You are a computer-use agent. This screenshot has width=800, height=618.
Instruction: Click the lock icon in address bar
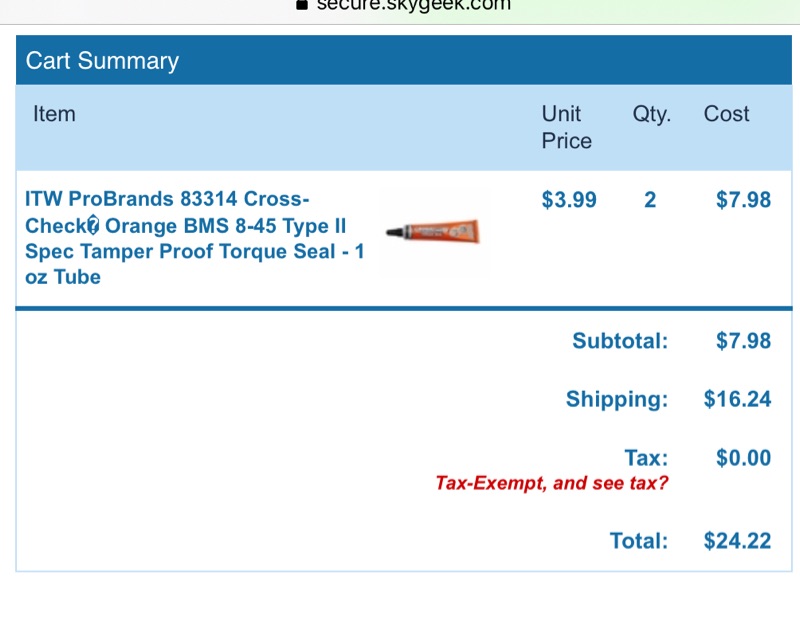[301, 4]
